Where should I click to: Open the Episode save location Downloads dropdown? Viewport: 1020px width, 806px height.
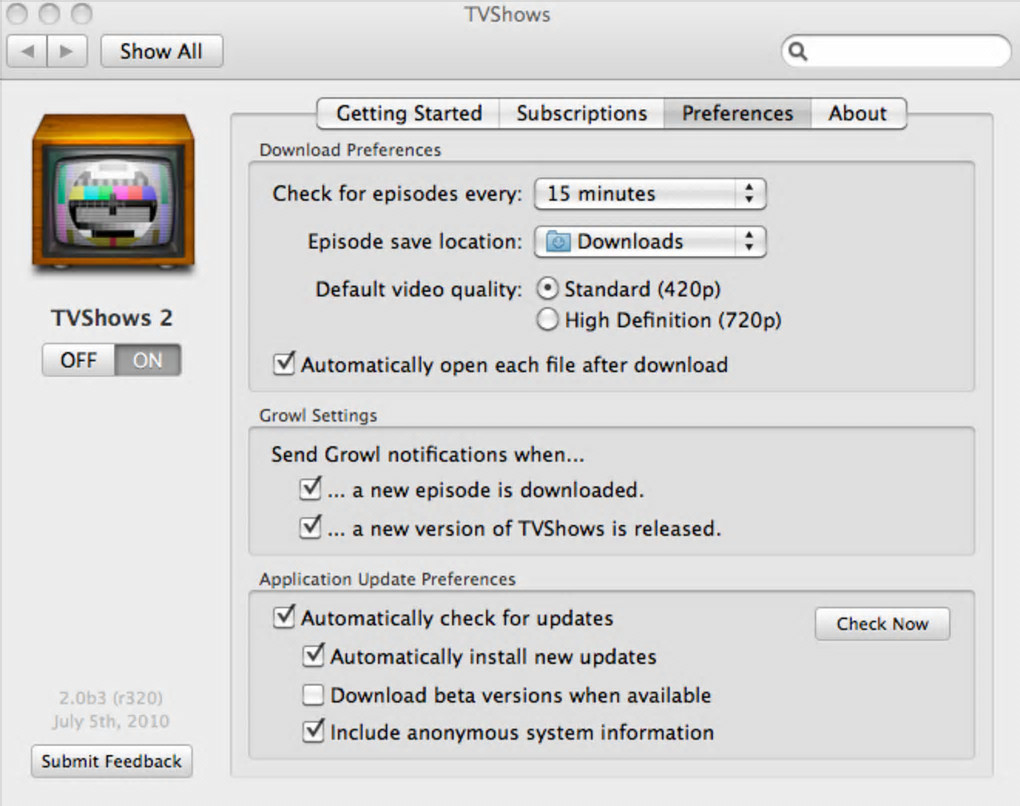coord(650,242)
